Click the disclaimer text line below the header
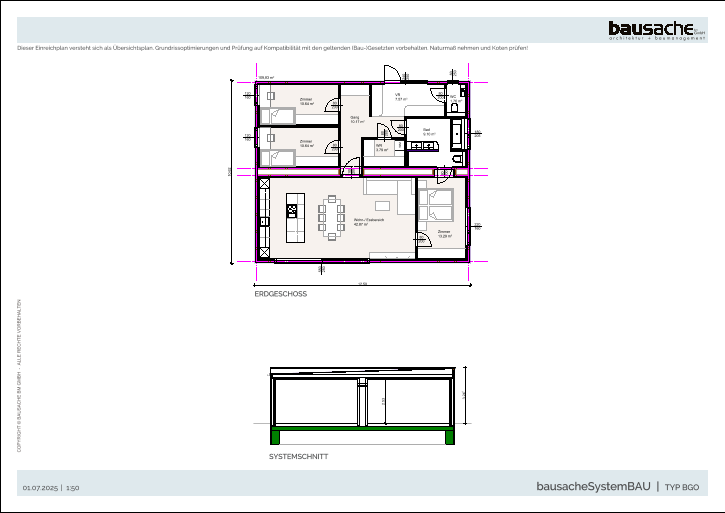This screenshot has width=725, height=513. tap(272, 48)
